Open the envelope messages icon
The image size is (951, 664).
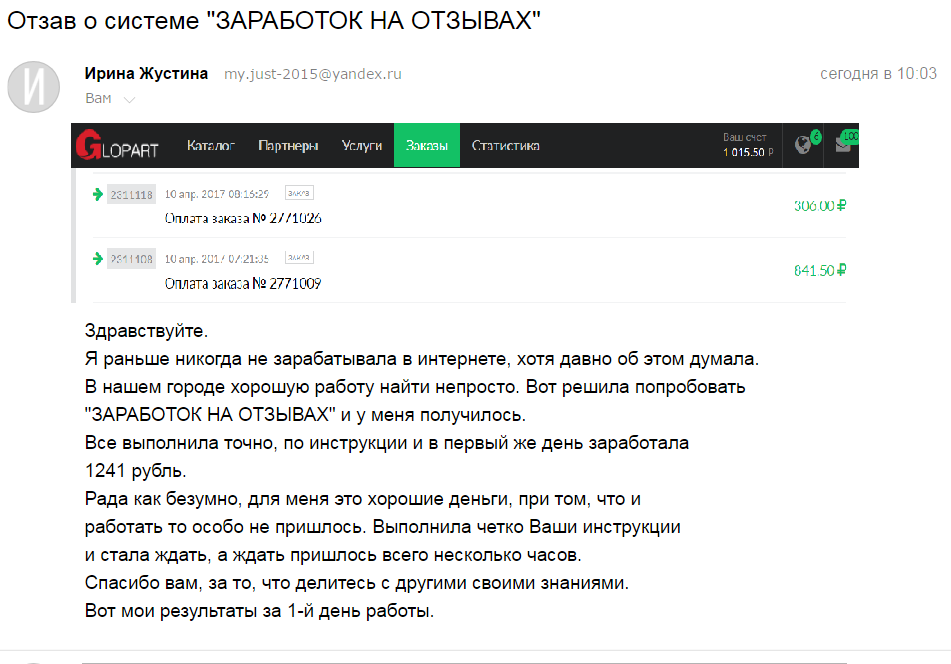843,145
